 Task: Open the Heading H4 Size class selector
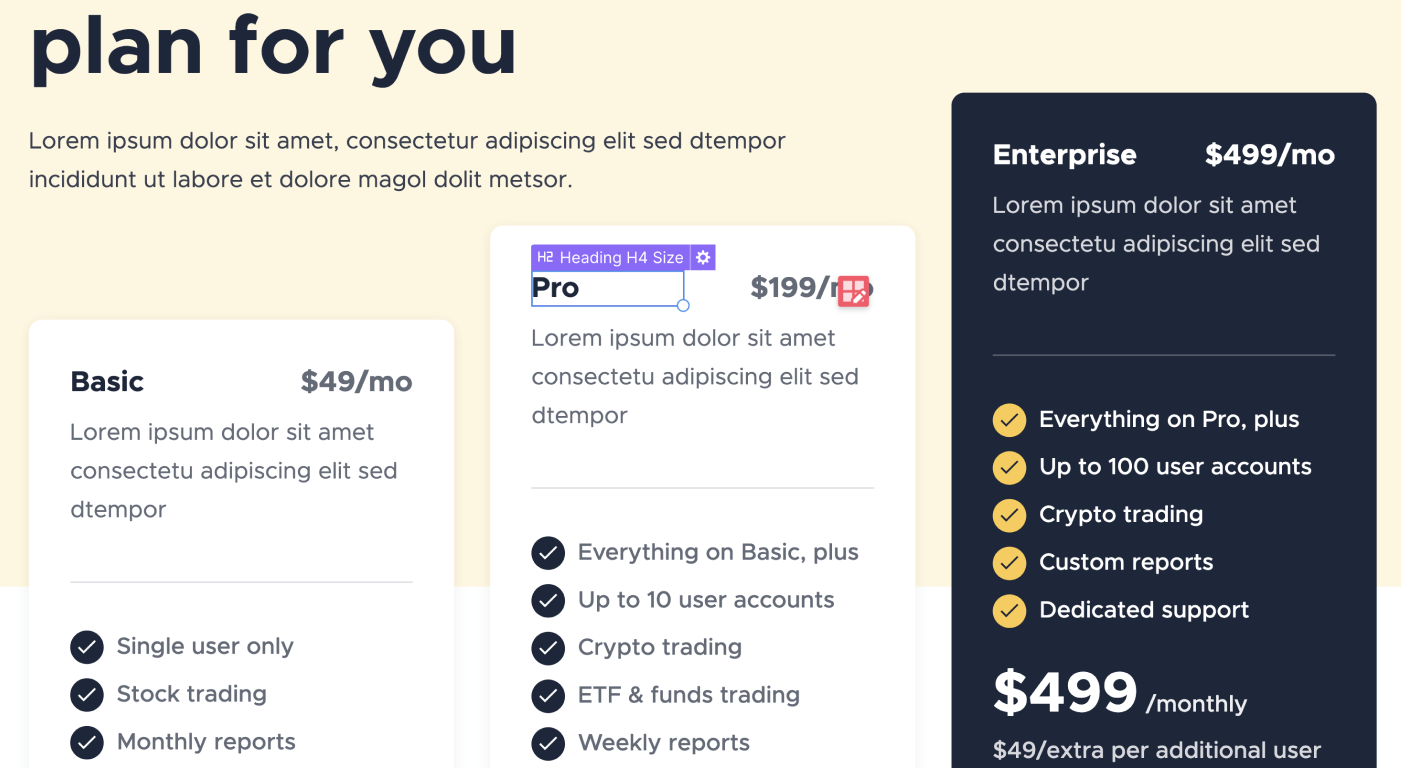[620, 257]
